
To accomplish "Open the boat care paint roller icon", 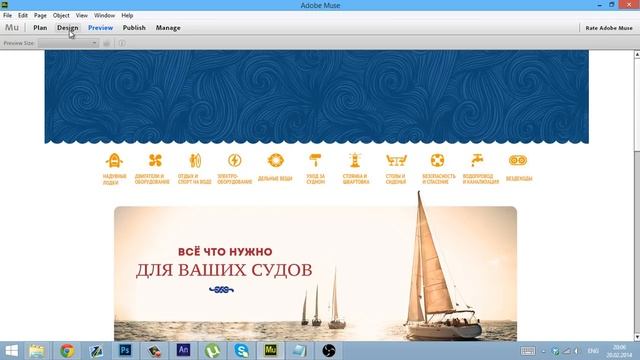I will pyautogui.click(x=315, y=160).
